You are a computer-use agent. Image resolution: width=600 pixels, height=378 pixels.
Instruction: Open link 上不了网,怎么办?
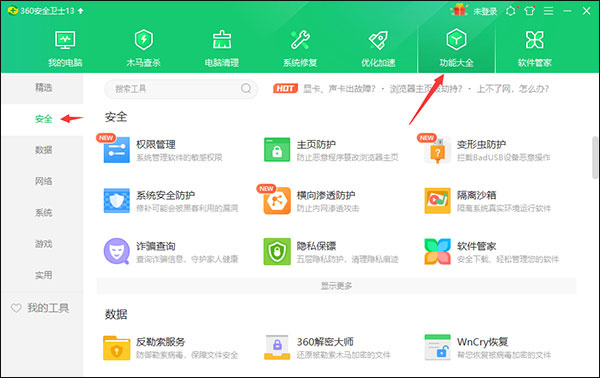tap(513, 89)
